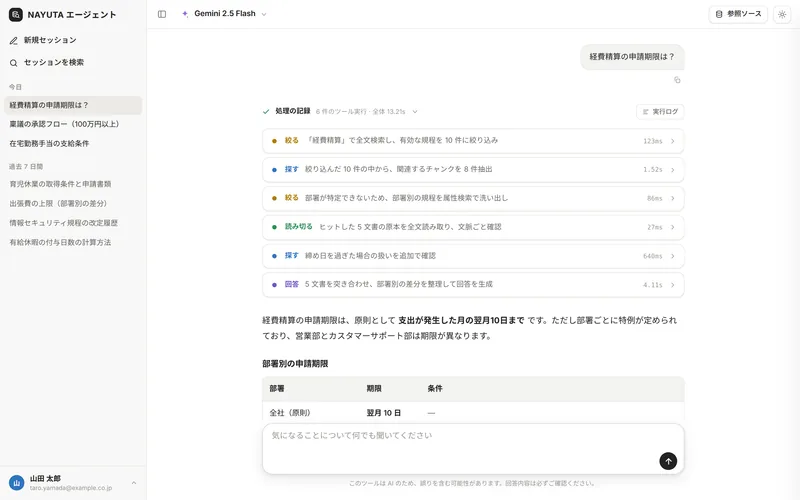800x500 pixels.
Task: Click the list icon in 実行ログ button
Action: click(x=645, y=112)
